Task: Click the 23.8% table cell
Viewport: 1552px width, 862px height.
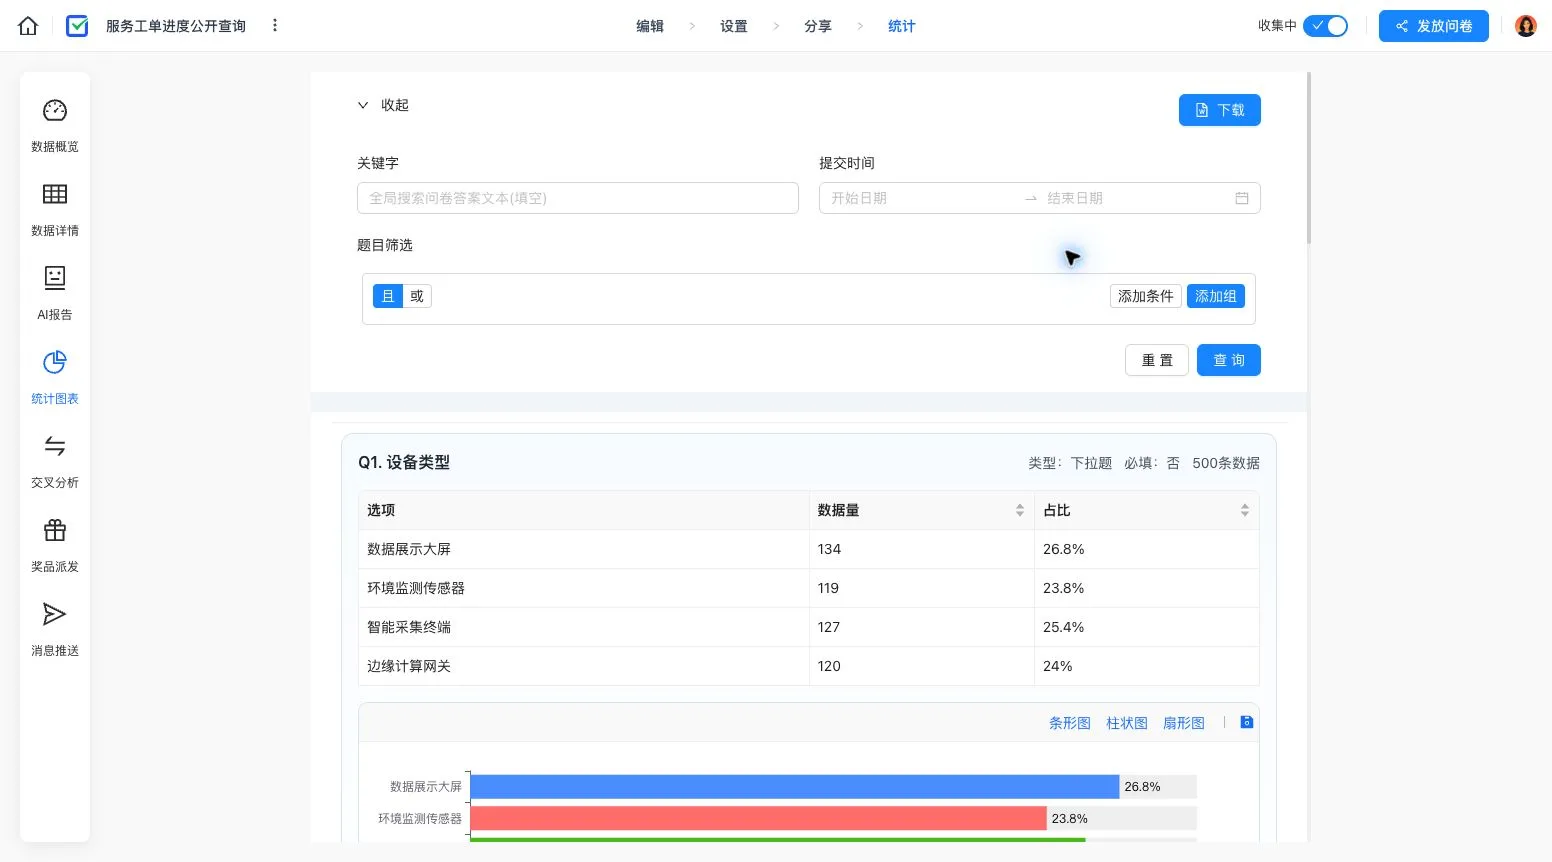Action: [1147, 588]
